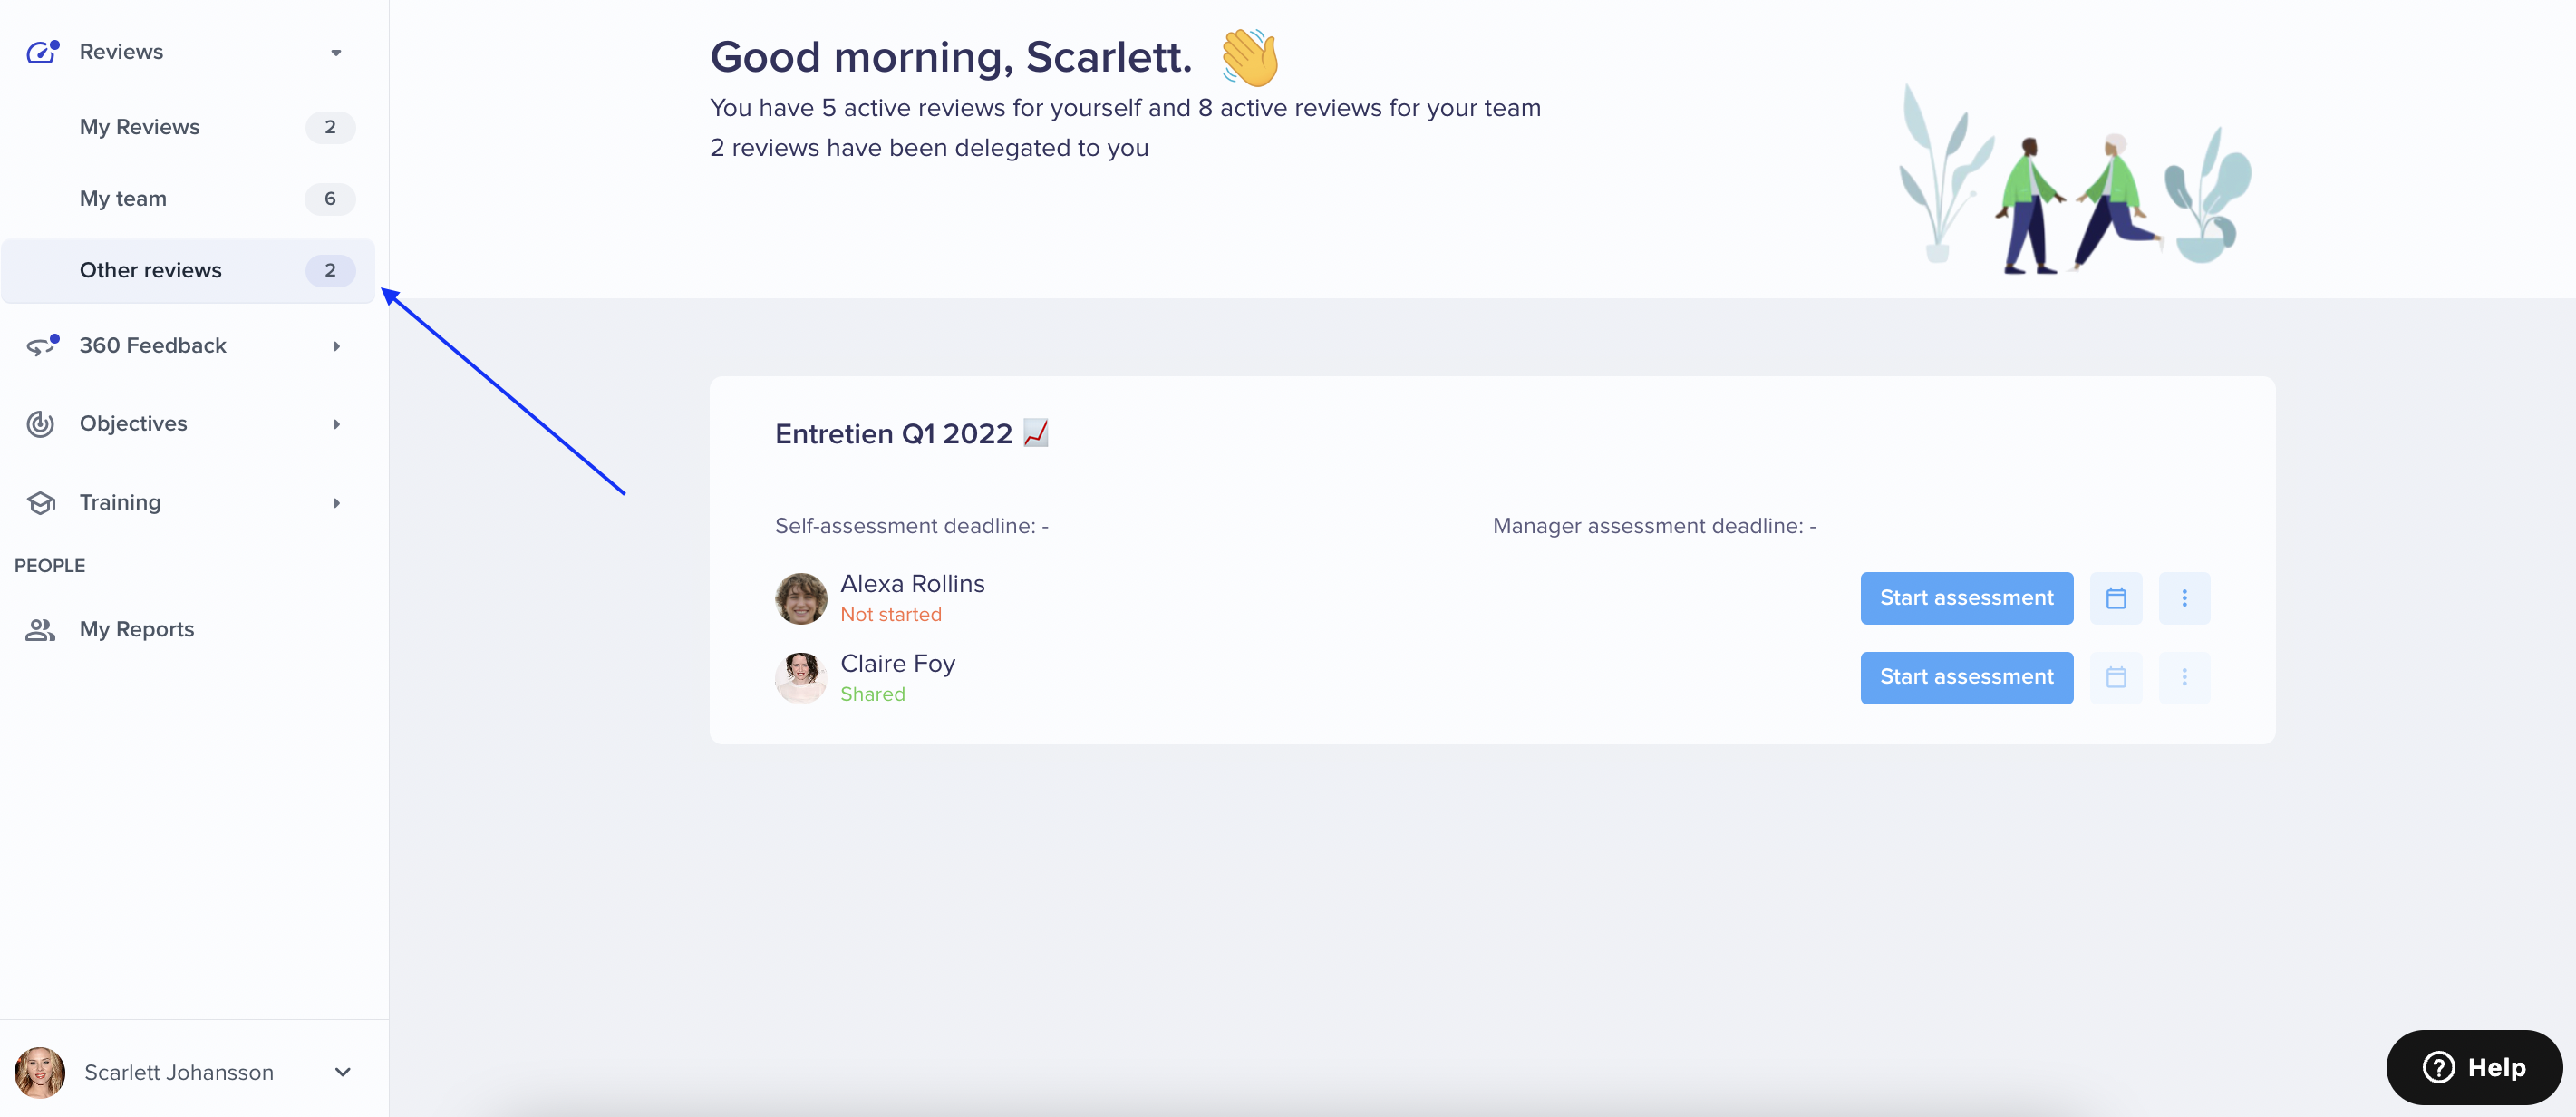The image size is (2576, 1117).
Task: Click the Self-assessment deadline text
Action: click(x=911, y=526)
